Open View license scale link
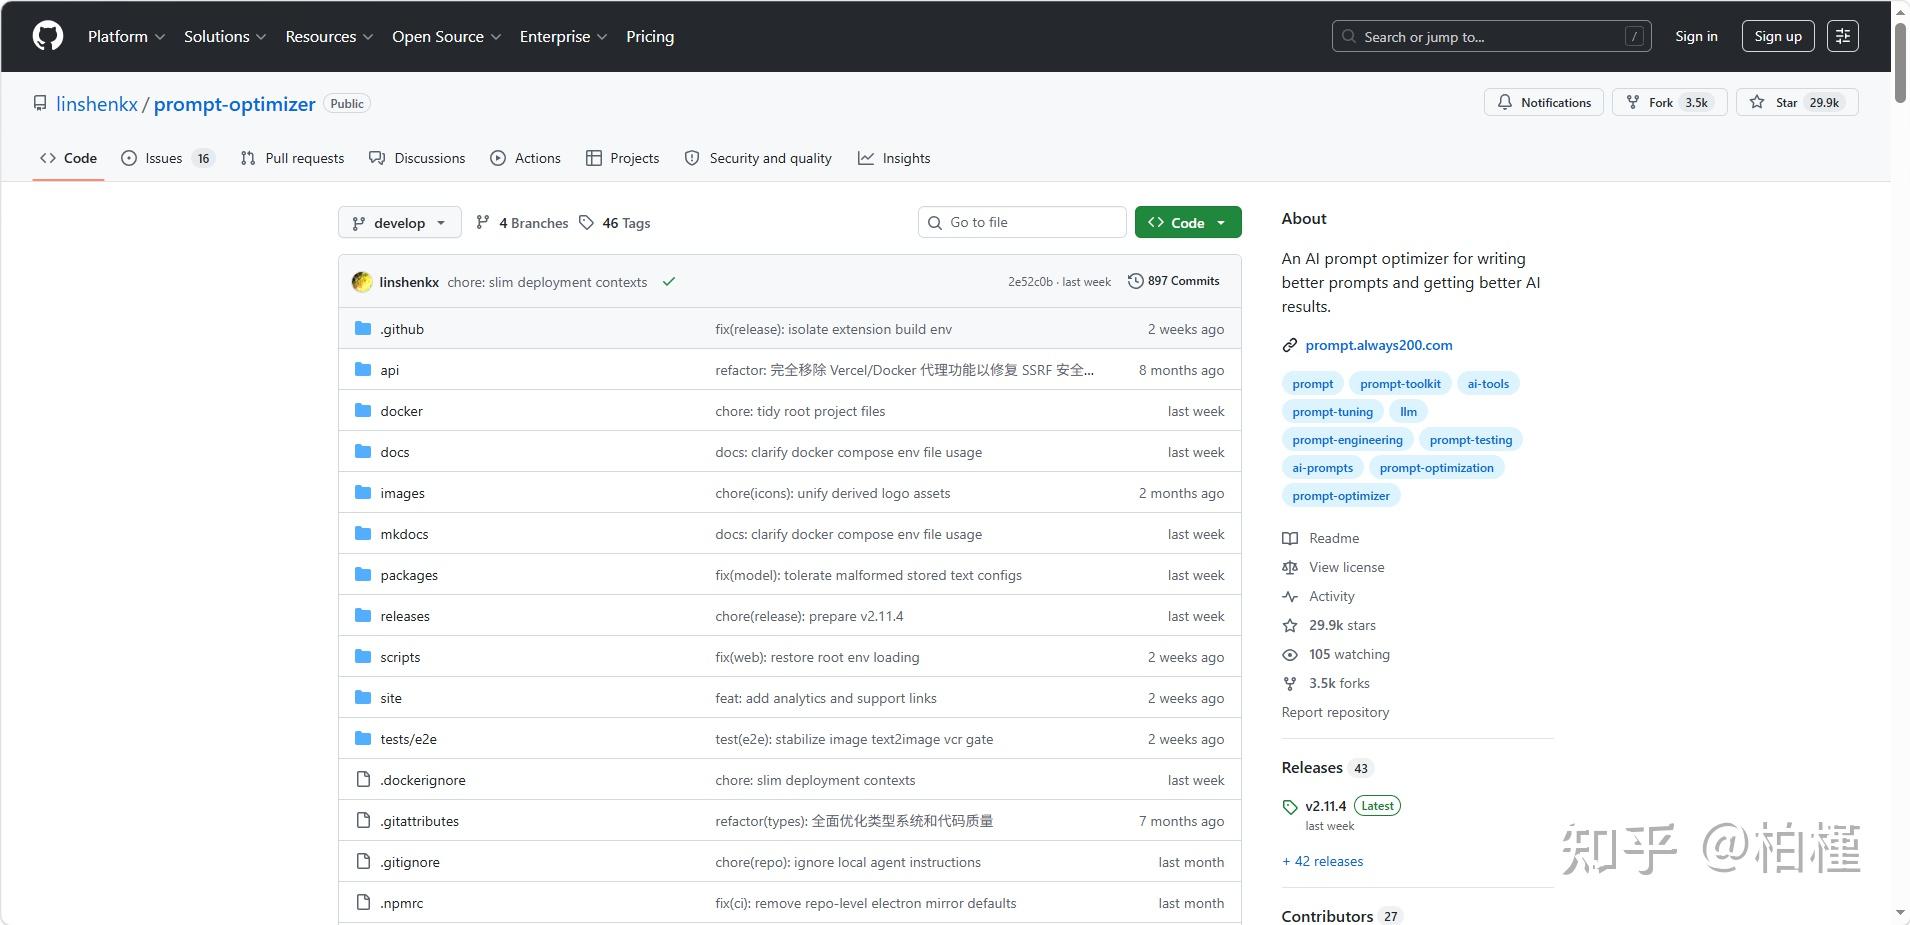1910x925 pixels. 1333,567
